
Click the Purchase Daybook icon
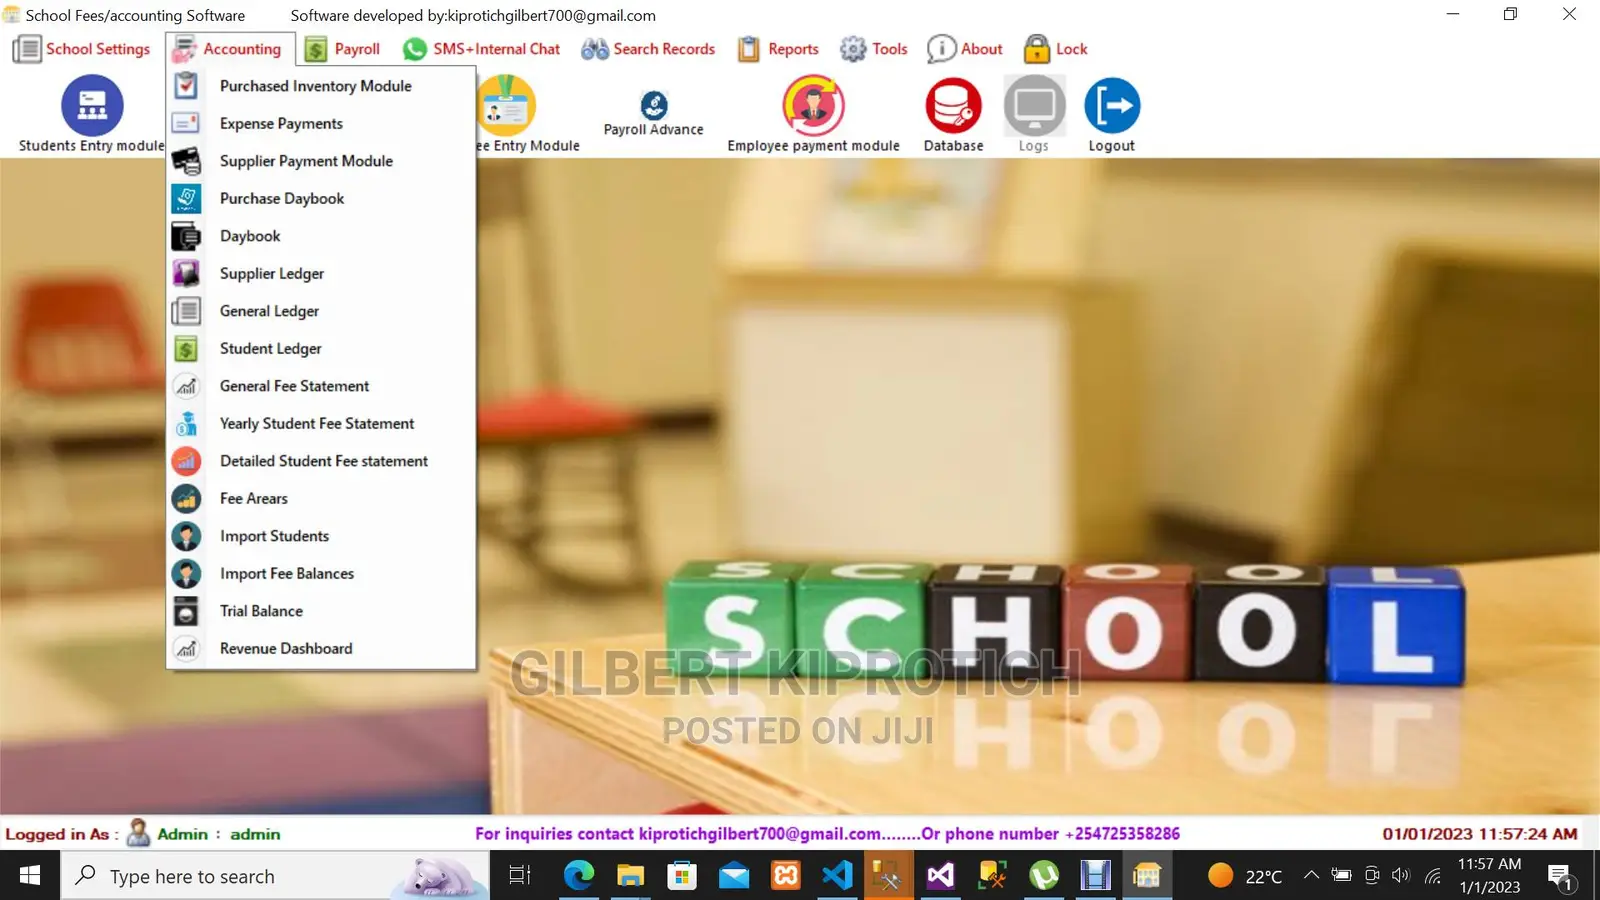tap(186, 198)
